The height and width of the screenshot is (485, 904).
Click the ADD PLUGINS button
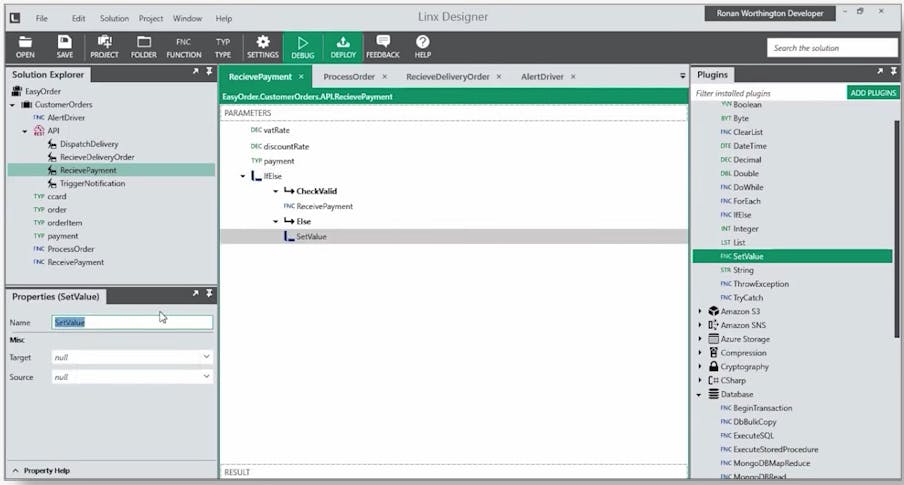point(873,93)
